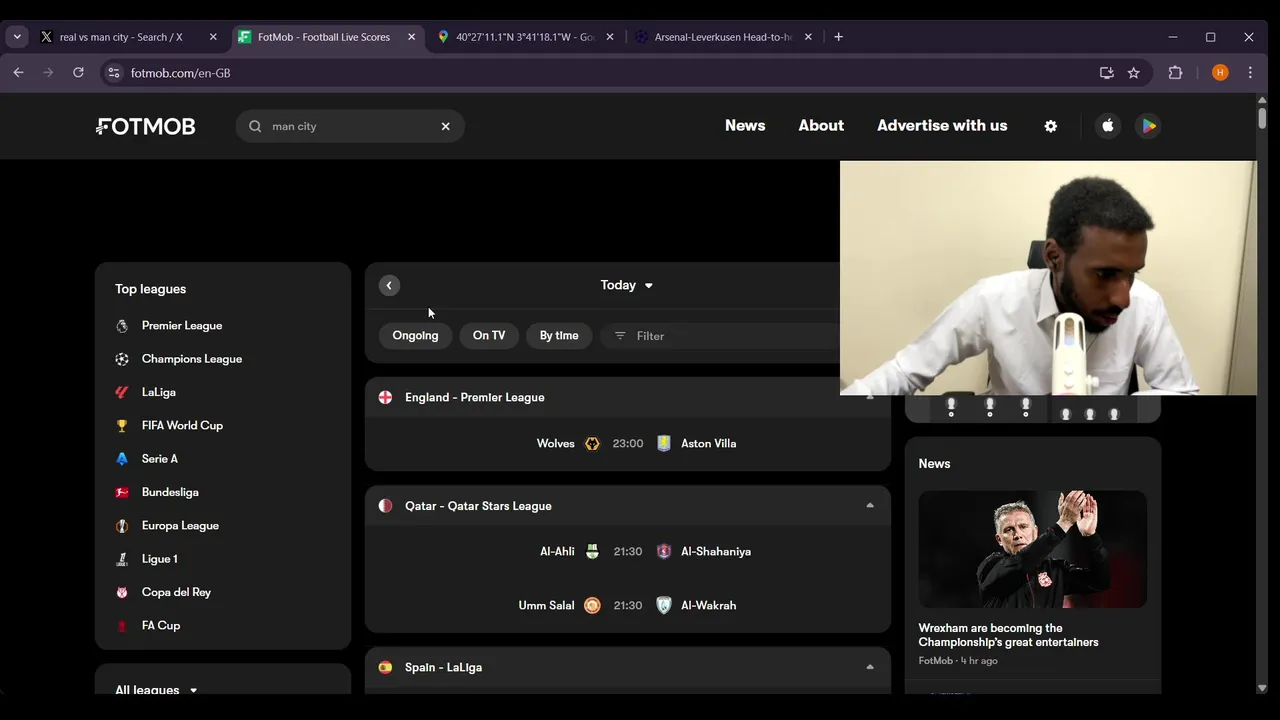Click the install app icon in address bar
Image resolution: width=1280 pixels, height=720 pixels.
click(1106, 73)
